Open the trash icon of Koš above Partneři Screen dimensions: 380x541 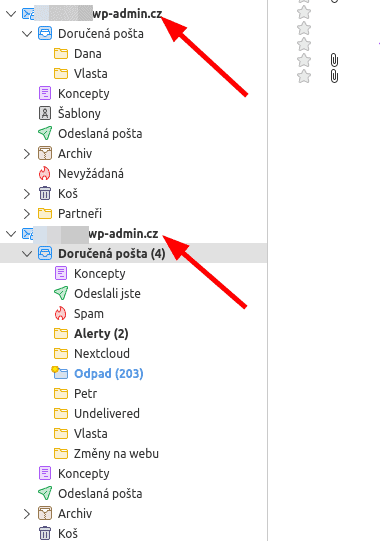coord(45,194)
